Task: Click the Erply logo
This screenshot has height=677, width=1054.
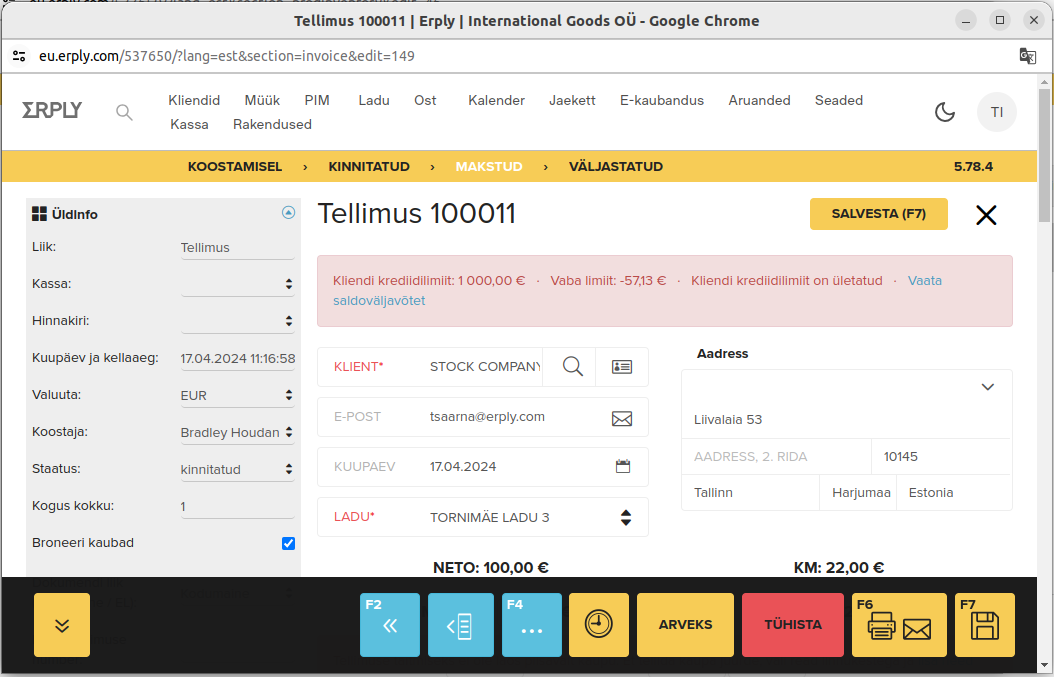Action: [52, 110]
